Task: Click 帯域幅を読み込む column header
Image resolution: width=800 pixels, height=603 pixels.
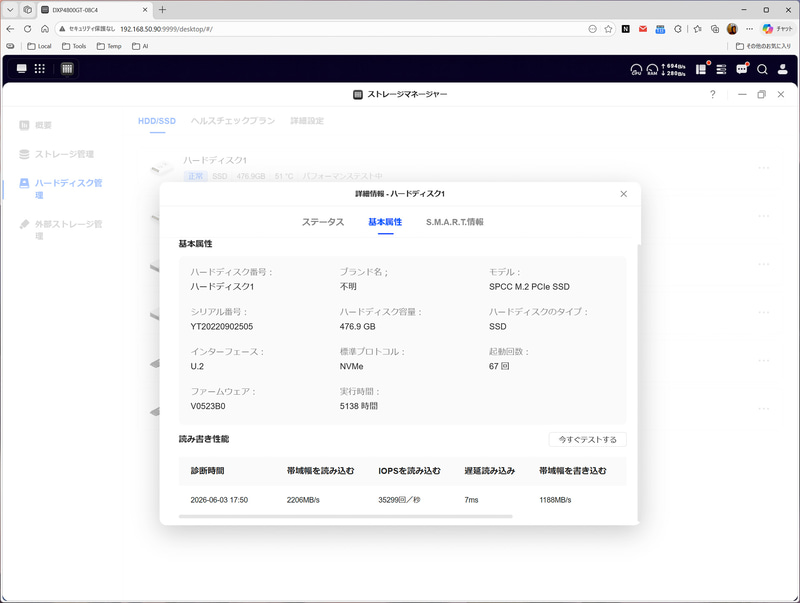Action: pos(320,470)
